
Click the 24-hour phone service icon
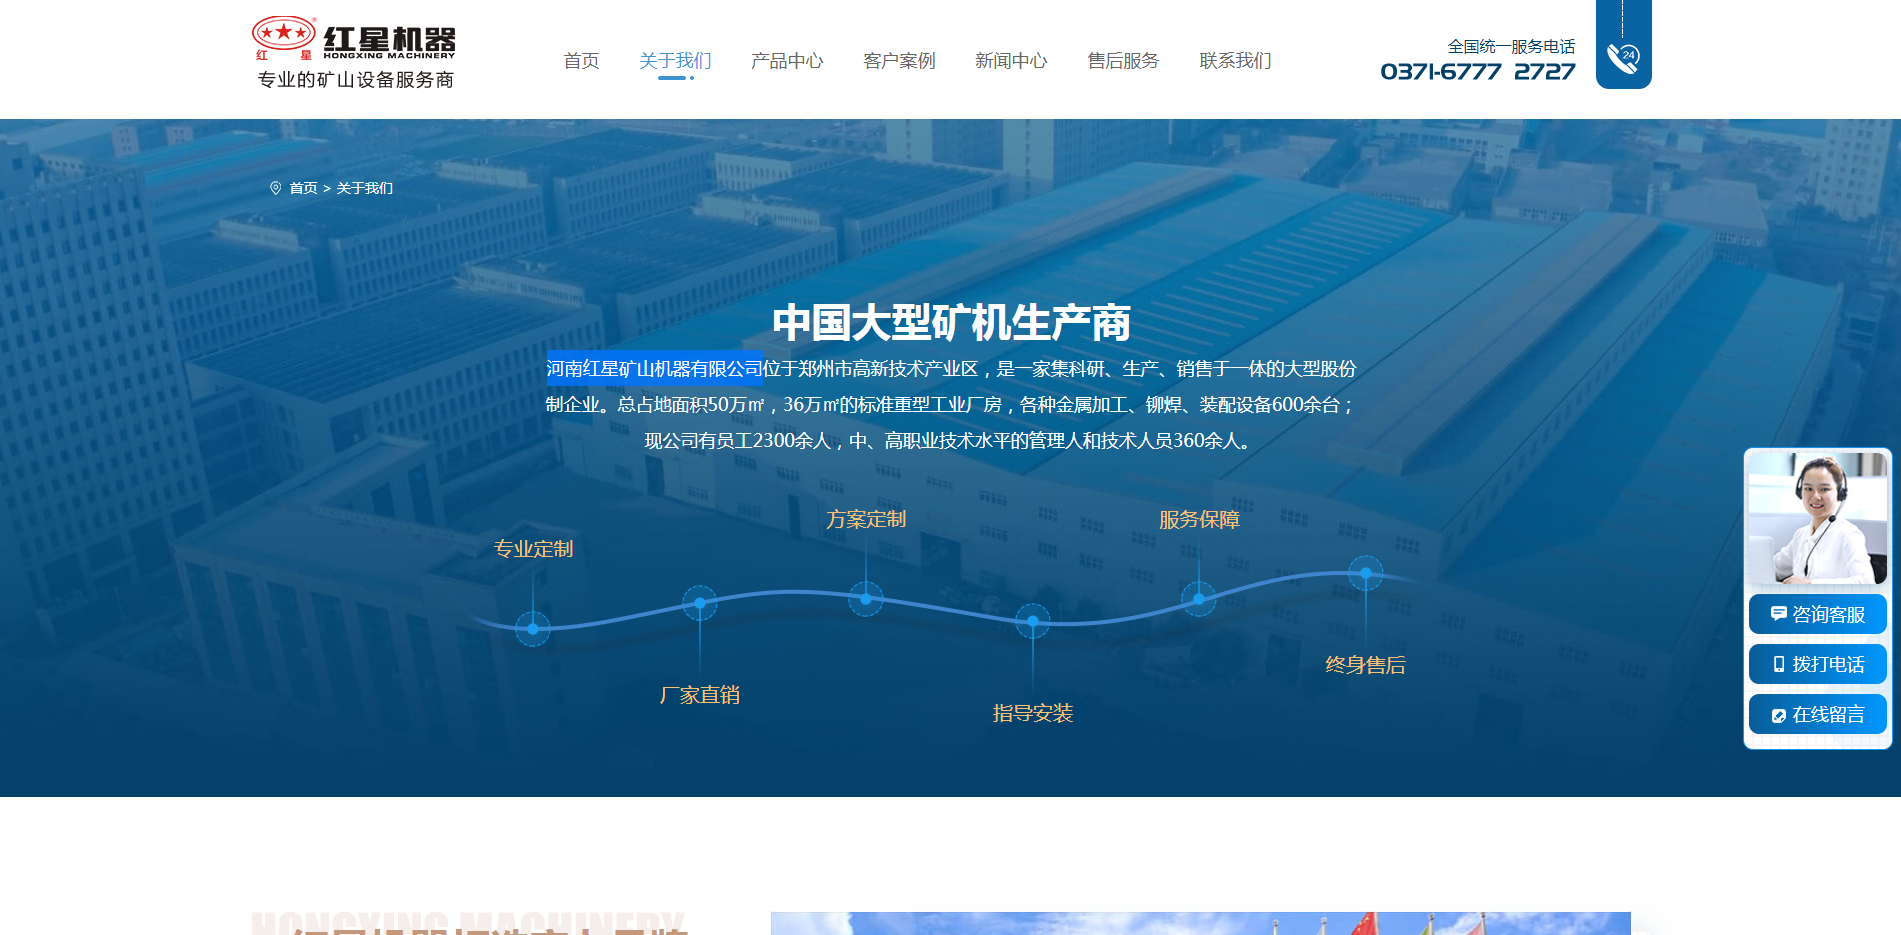[x=1623, y=58]
